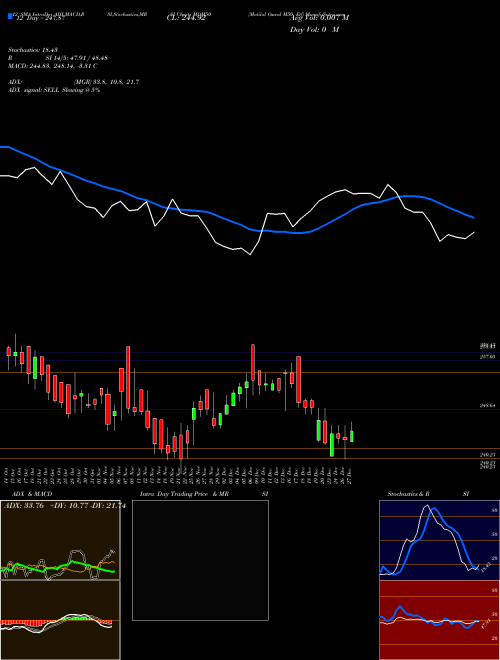The height and width of the screenshot is (660, 500).
Task: Click the '249.64' price axis label
Action: coord(488,406)
